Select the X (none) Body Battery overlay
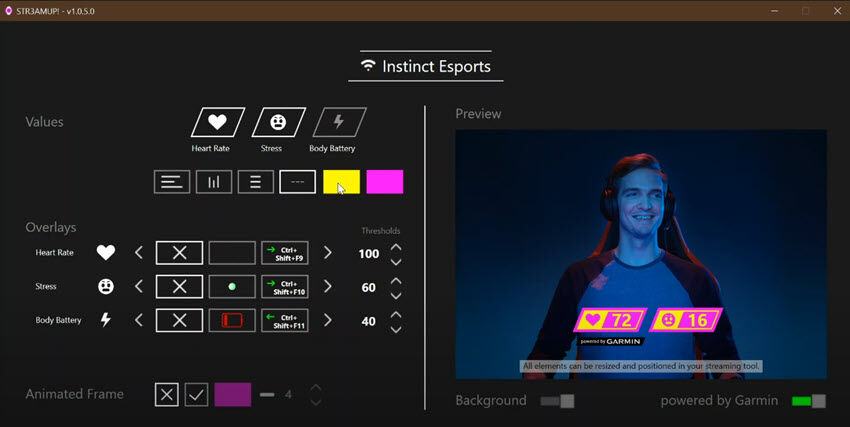 tap(179, 320)
